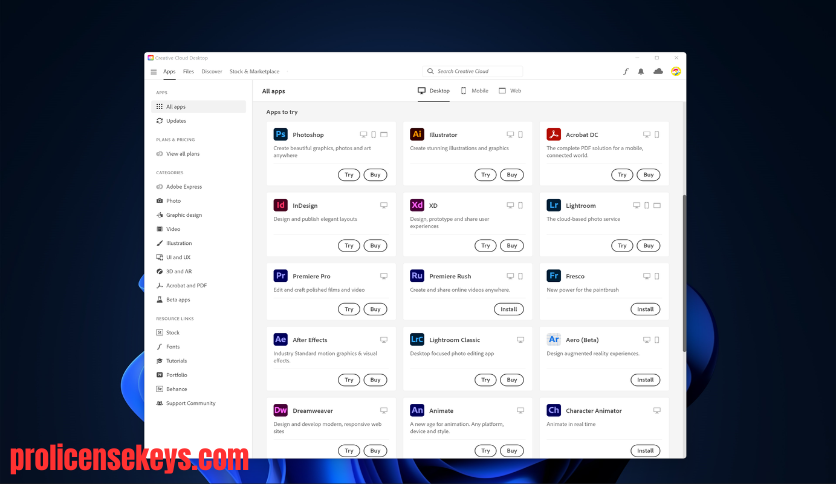Click Buy for XD
This screenshot has width=836, height=484.
click(512, 246)
